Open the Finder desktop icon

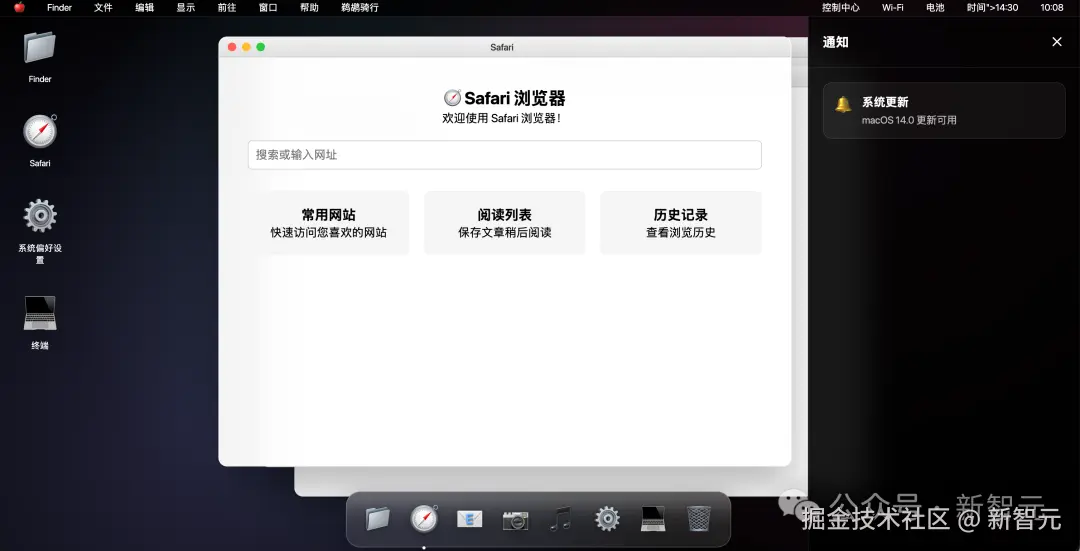(x=39, y=47)
